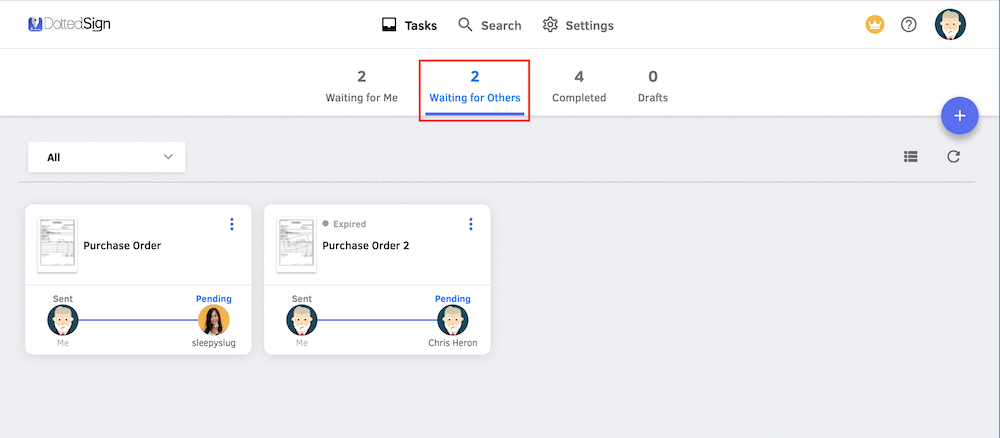Click Chris Heron pending signer avatar

tap(453, 320)
